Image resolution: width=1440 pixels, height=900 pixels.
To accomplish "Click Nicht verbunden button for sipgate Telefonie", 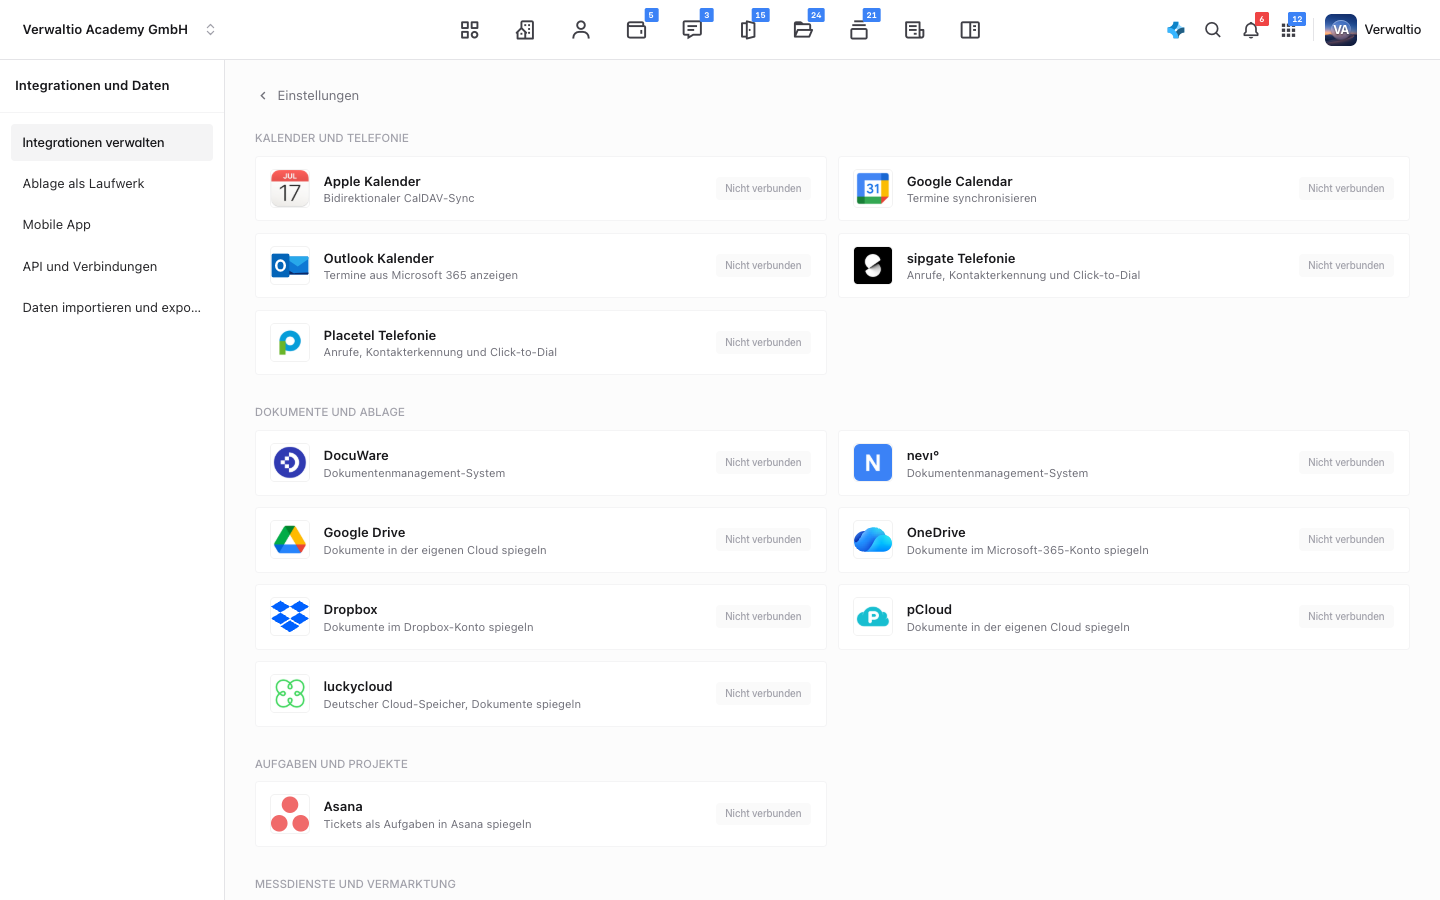I will pyautogui.click(x=1346, y=266).
